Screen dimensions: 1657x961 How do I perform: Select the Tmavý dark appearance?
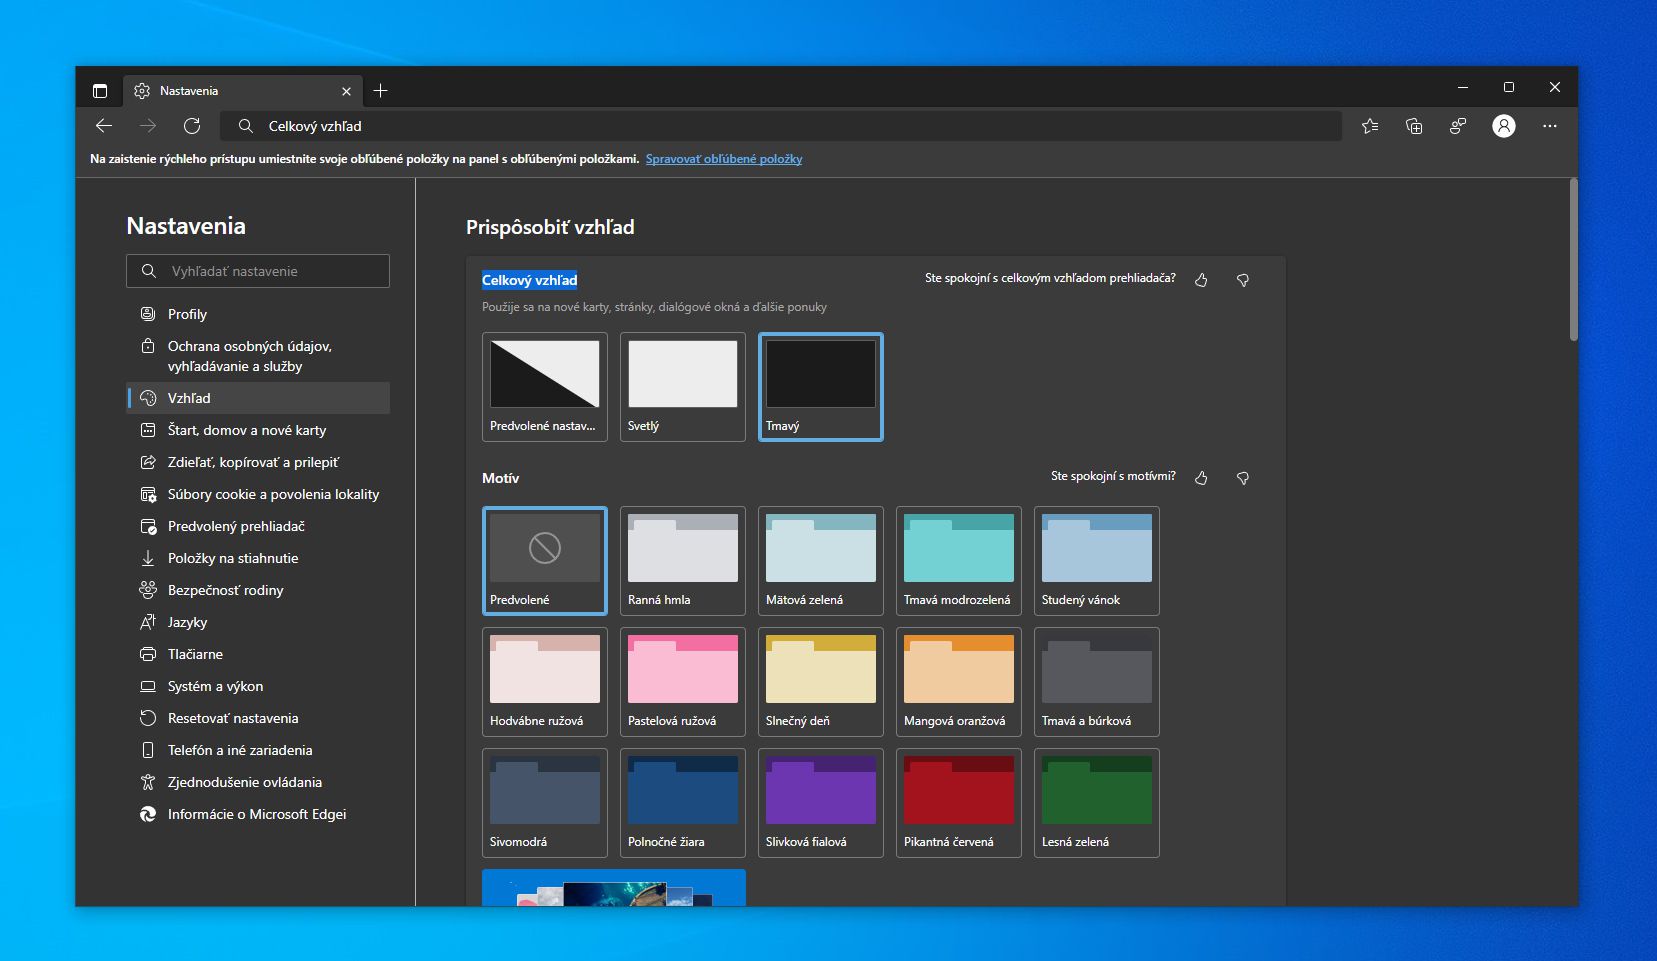821,387
